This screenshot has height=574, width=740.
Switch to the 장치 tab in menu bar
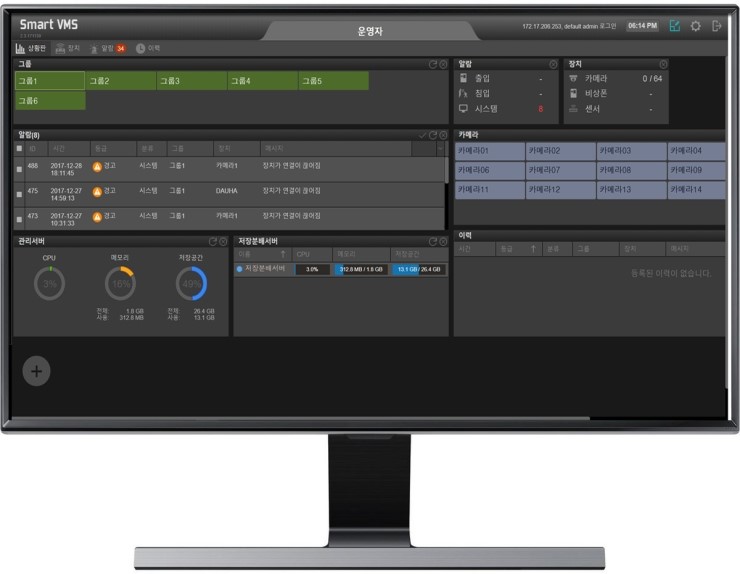click(x=67, y=48)
